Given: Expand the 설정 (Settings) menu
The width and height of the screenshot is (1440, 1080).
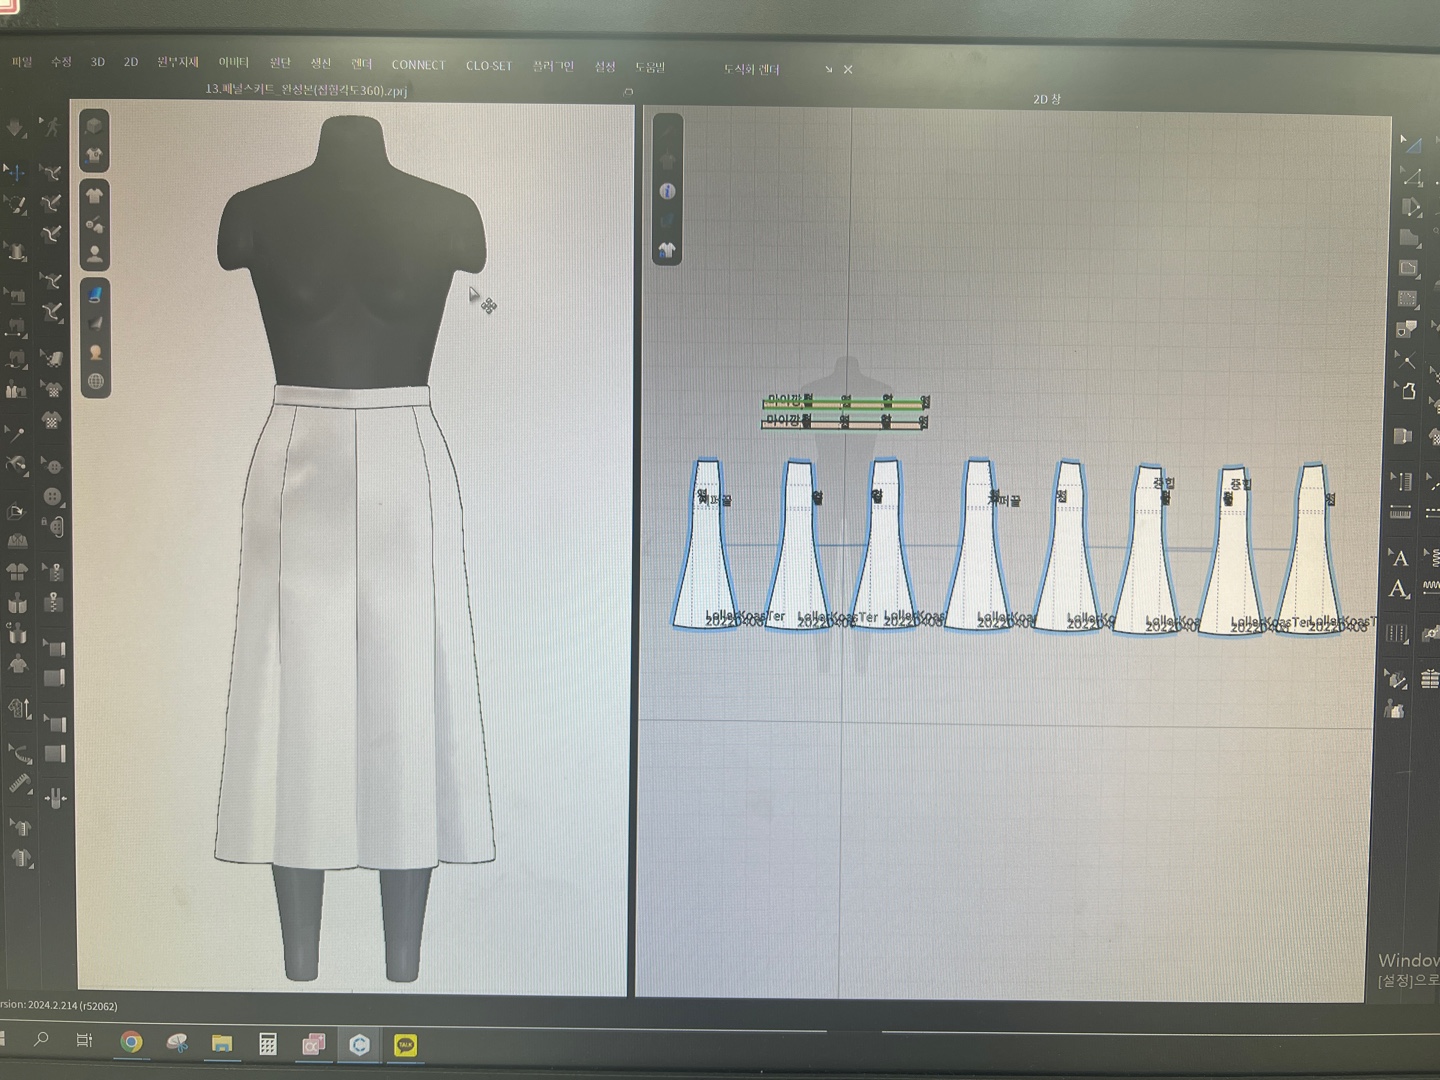Looking at the screenshot, I should pos(605,66).
